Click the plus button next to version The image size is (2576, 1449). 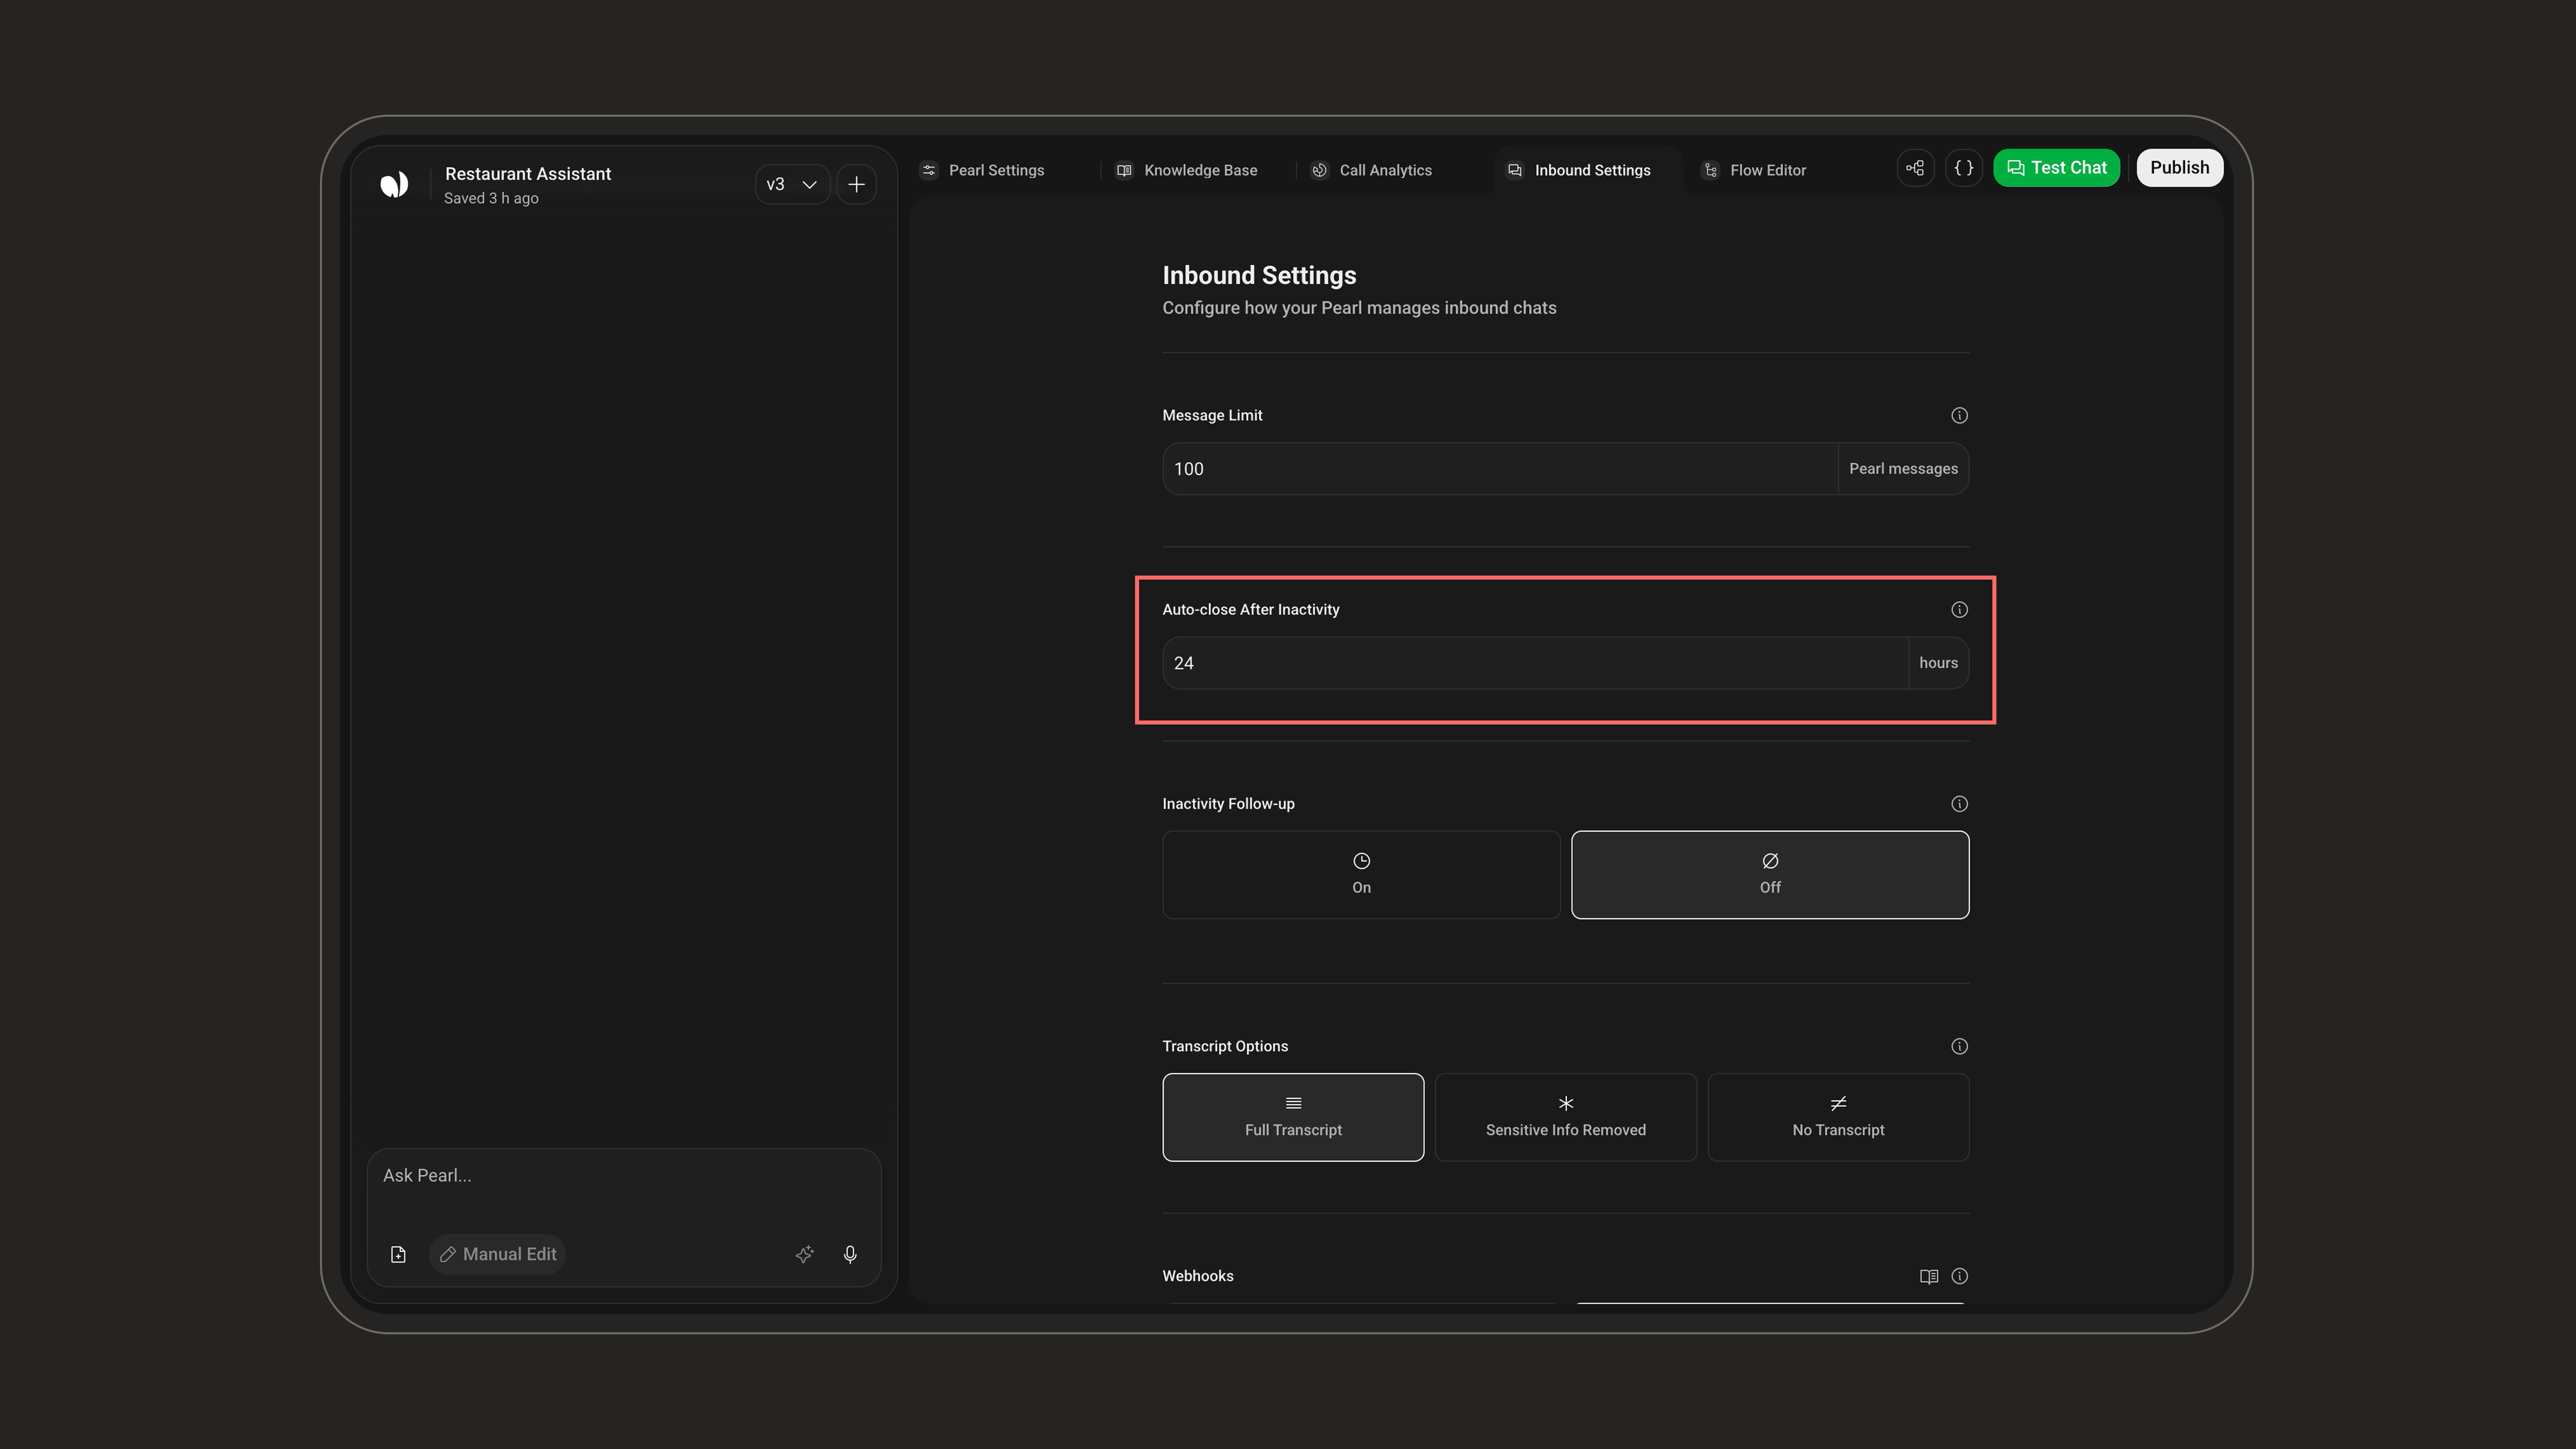pos(856,184)
